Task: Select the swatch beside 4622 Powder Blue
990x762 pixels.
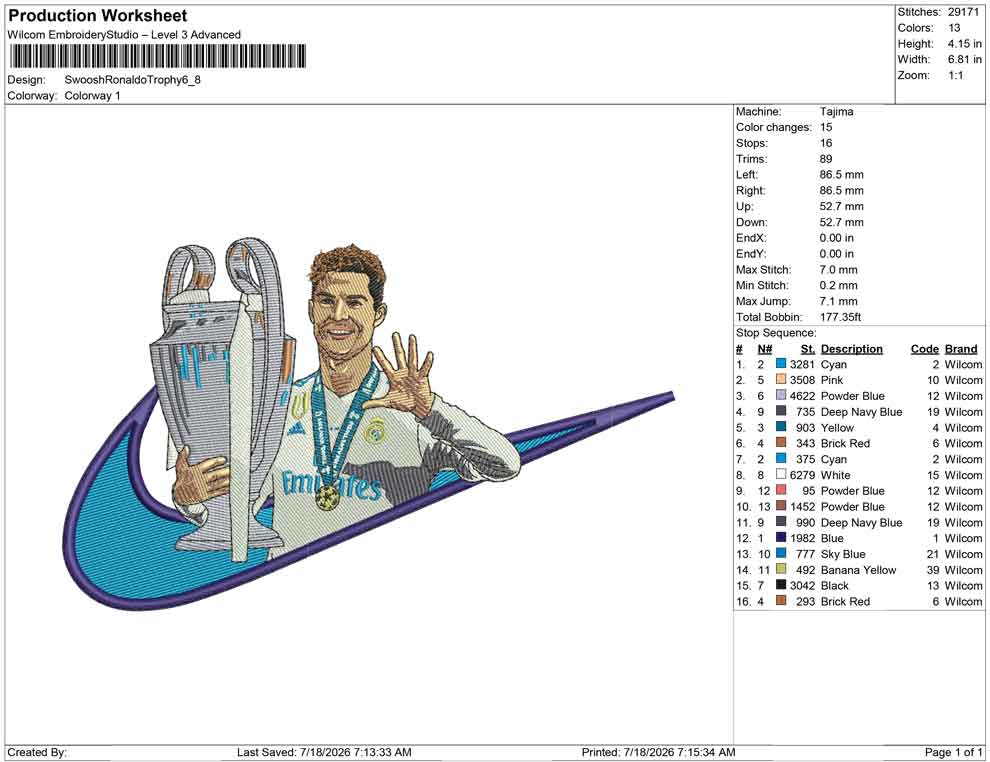Action: (x=781, y=395)
